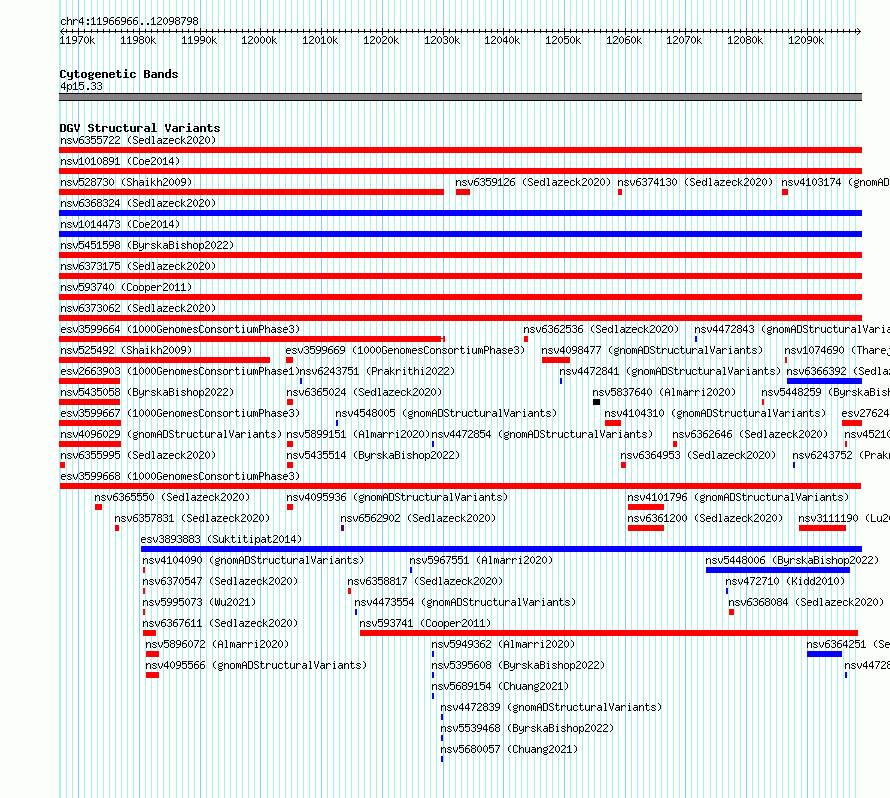
Task: Open nsv5689154 (Chuang2021) label
Action: pyautogui.click(x=500, y=686)
